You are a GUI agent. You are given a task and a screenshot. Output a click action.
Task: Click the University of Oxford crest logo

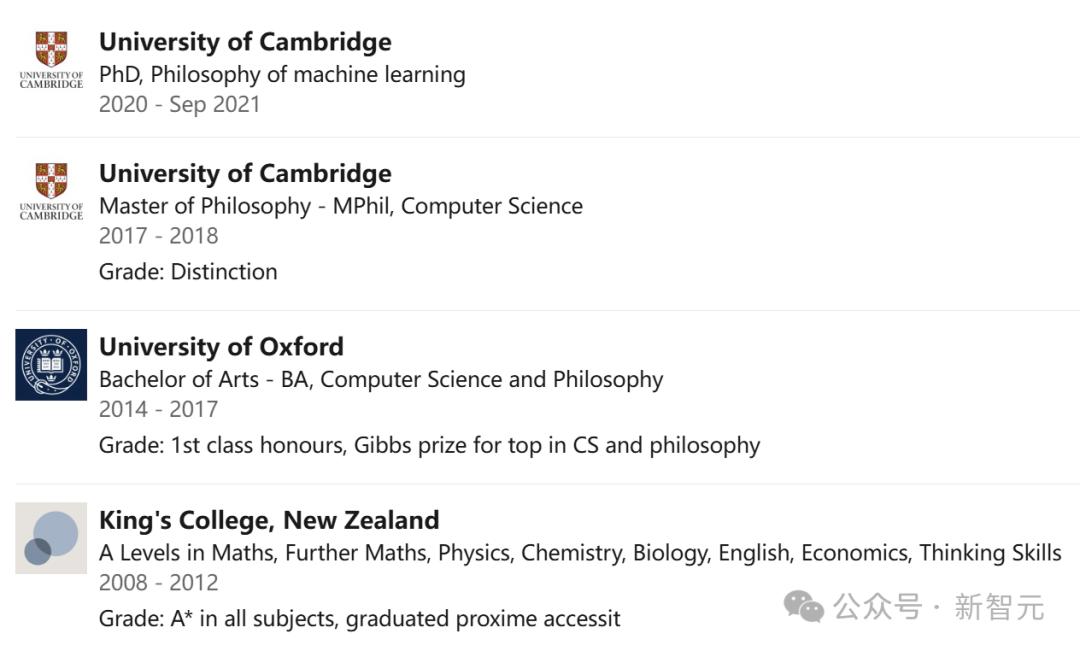click(51, 365)
